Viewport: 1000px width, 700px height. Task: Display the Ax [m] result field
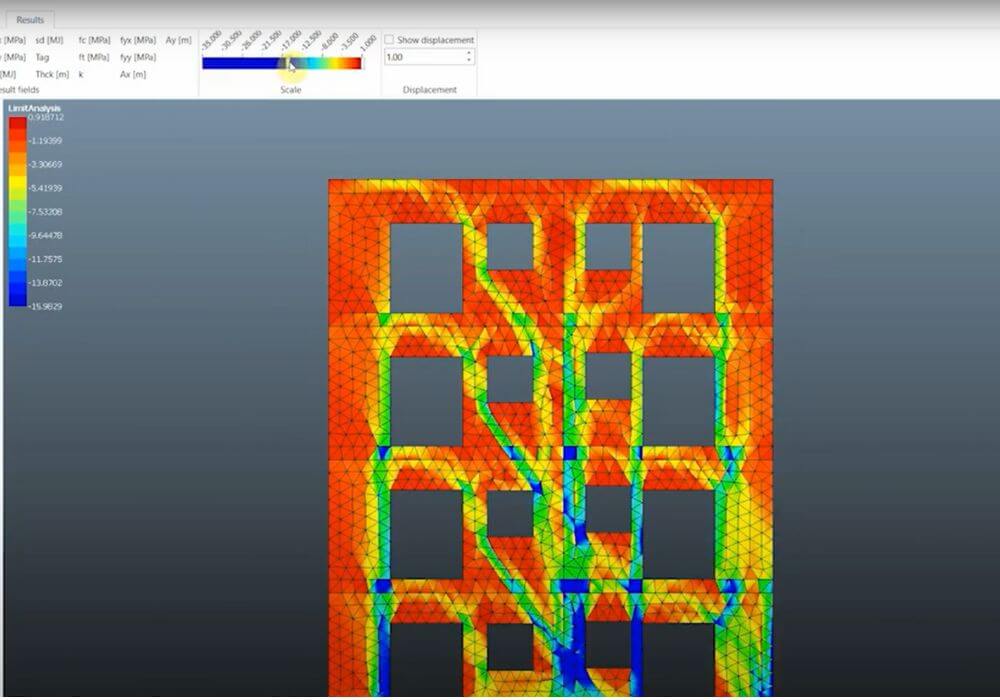coord(132,74)
